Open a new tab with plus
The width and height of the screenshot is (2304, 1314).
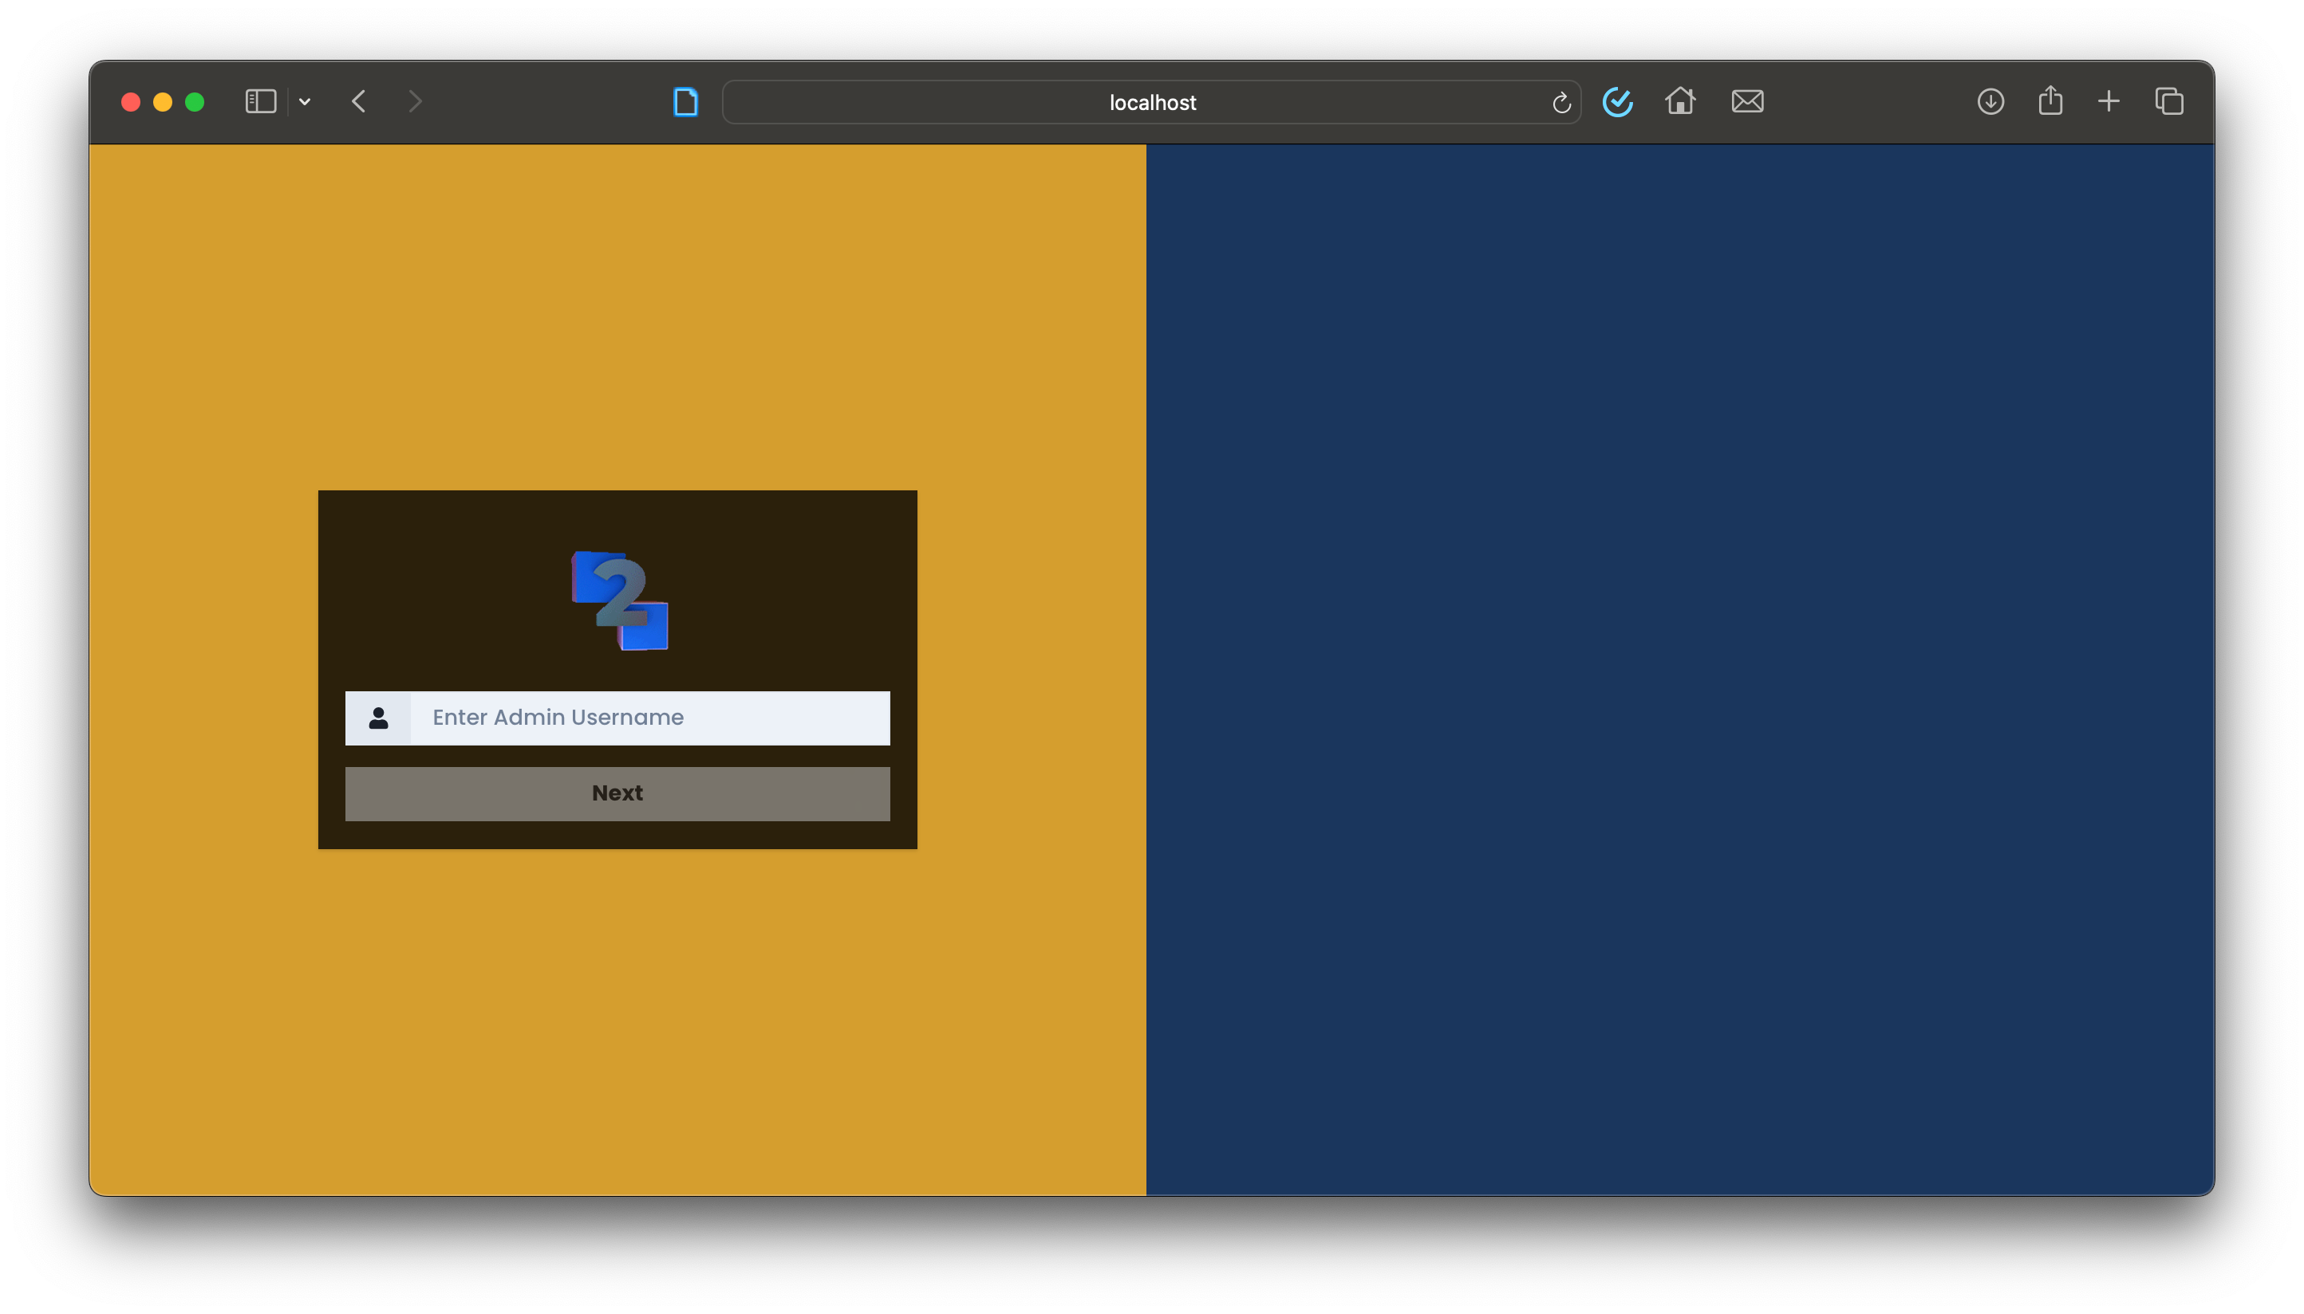tap(2109, 101)
